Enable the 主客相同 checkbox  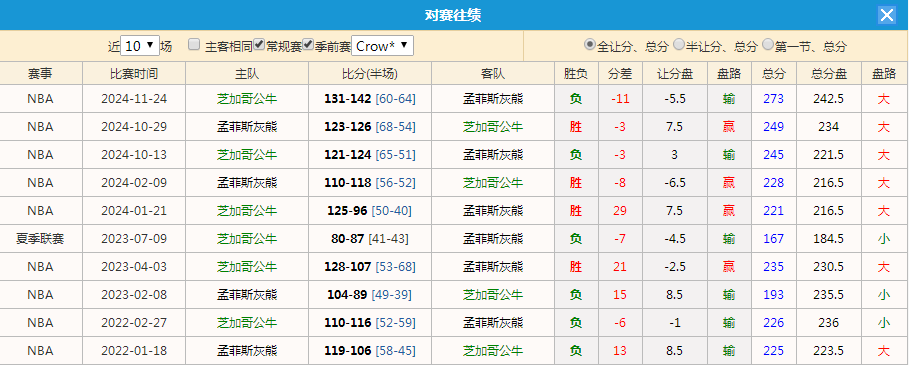coord(194,45)
